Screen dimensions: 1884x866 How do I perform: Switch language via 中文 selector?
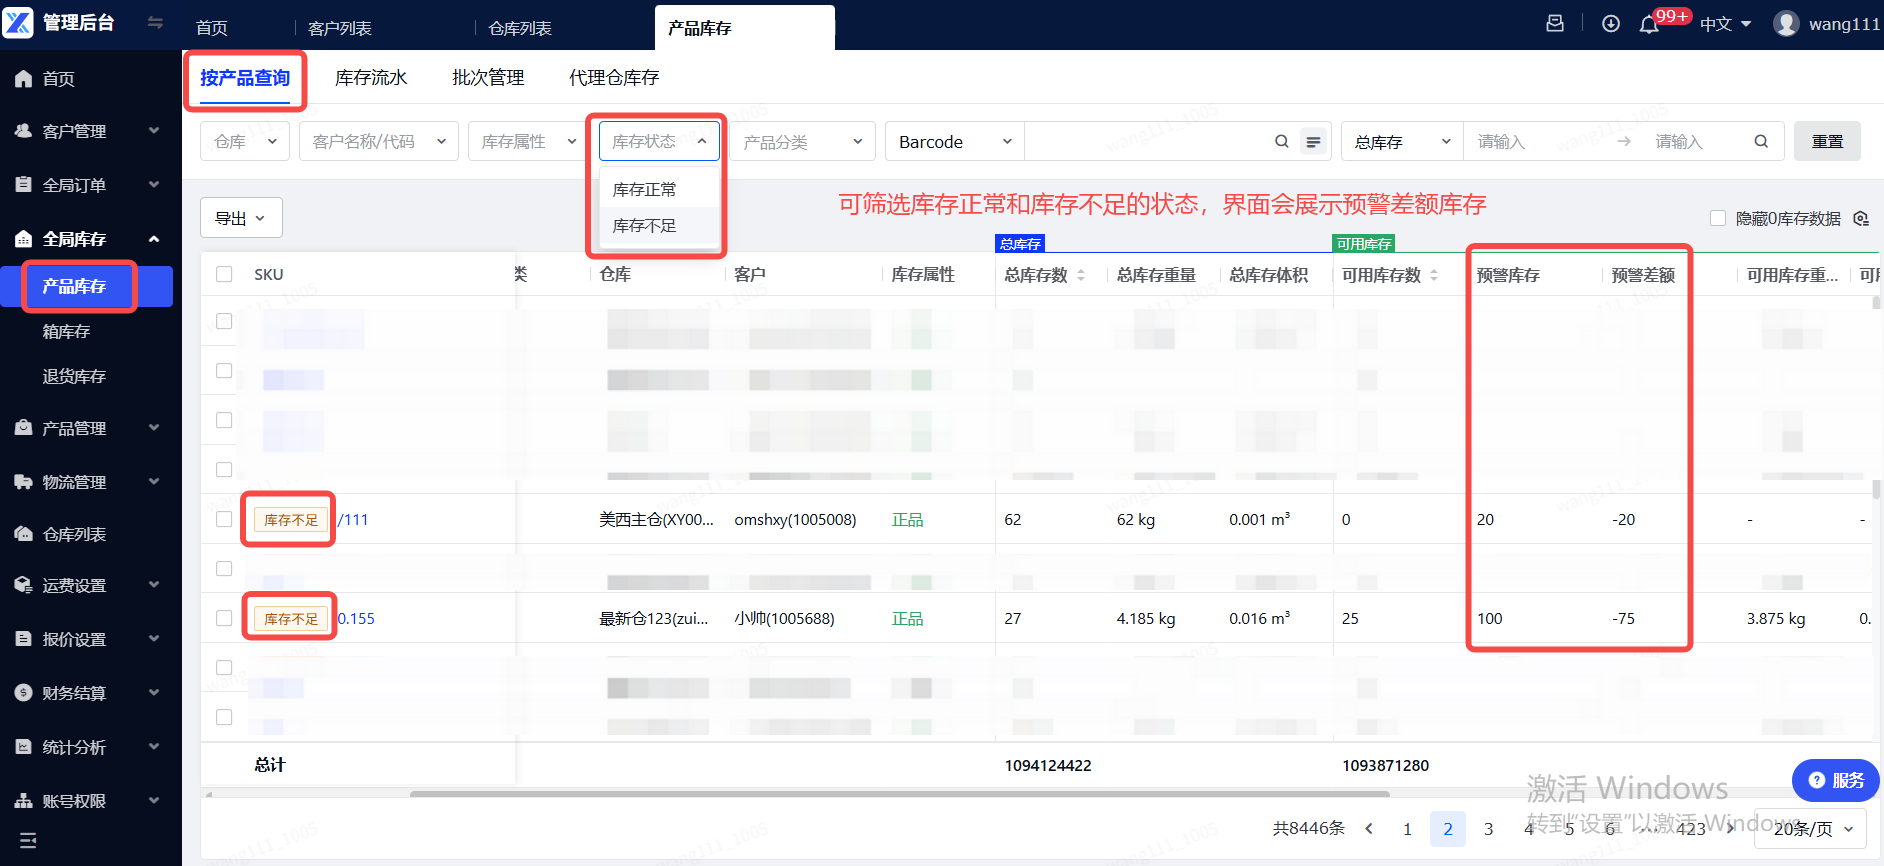(x=1726, y=24)
